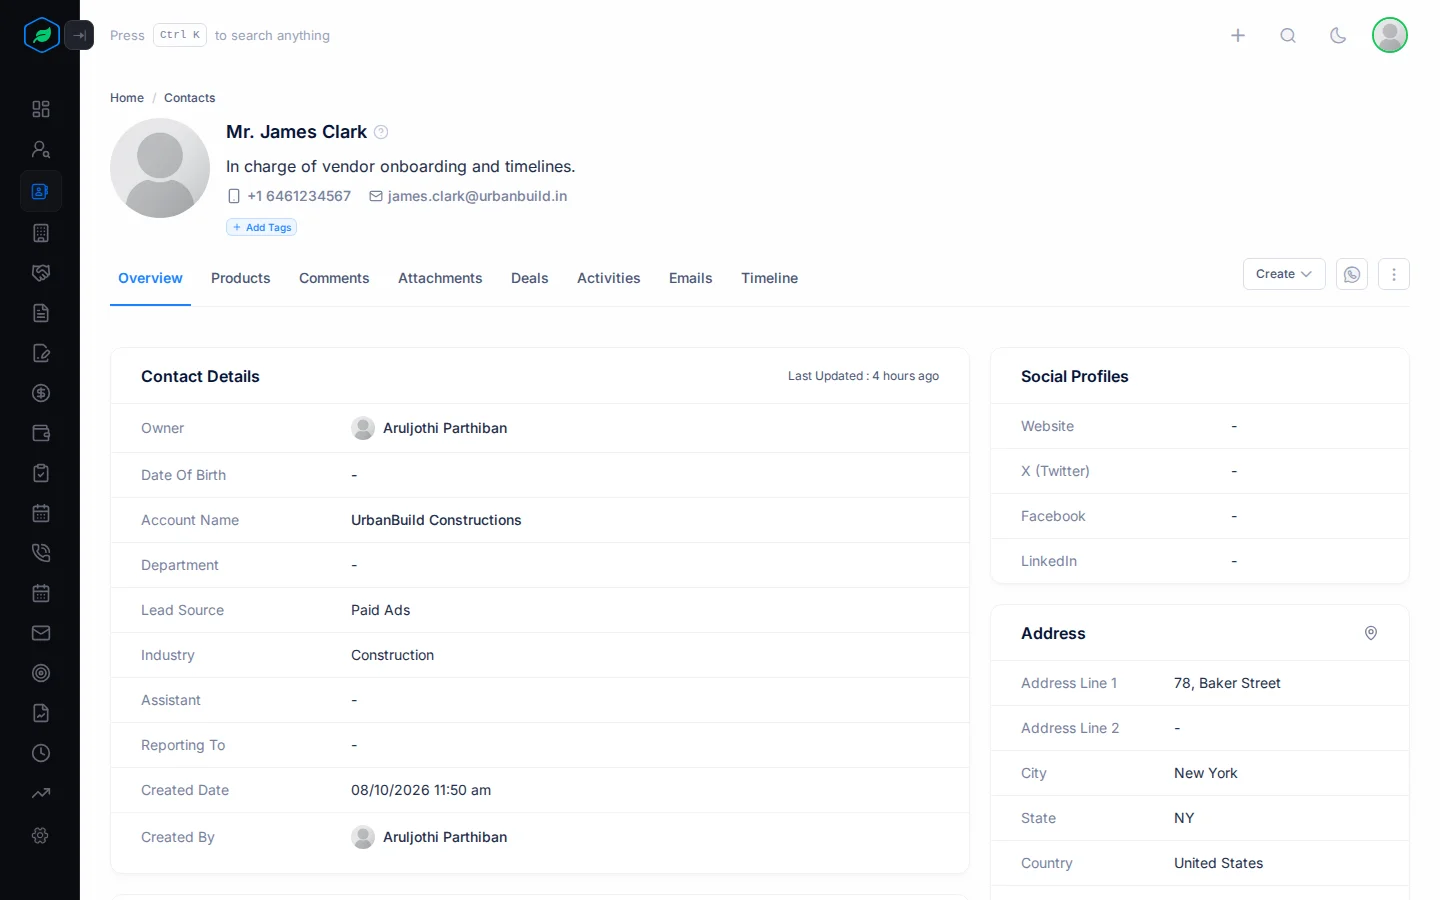Screen dimensions: 1440x900
Task: Open the Create dropdown button
Action: coord(1284,274)
